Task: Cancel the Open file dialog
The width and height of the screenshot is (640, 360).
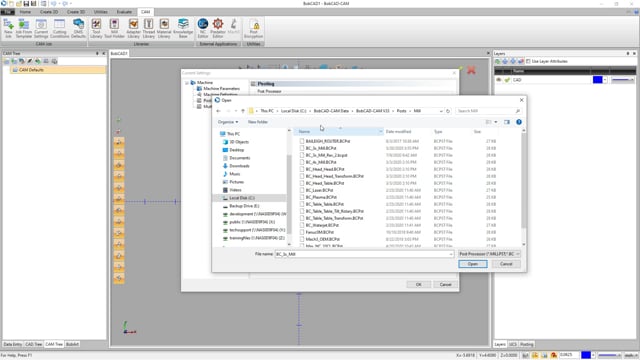Action: pos(506,264)
